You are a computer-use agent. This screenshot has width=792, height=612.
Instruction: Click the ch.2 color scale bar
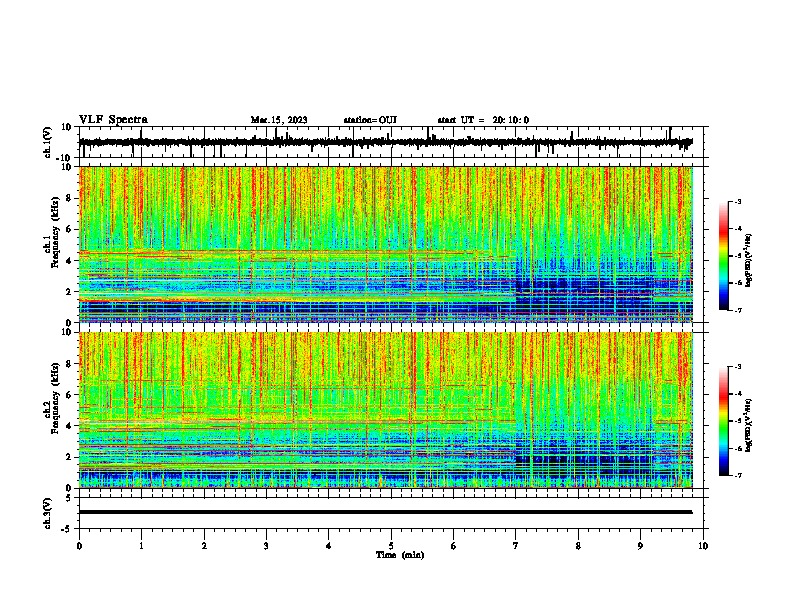[723, 421]
